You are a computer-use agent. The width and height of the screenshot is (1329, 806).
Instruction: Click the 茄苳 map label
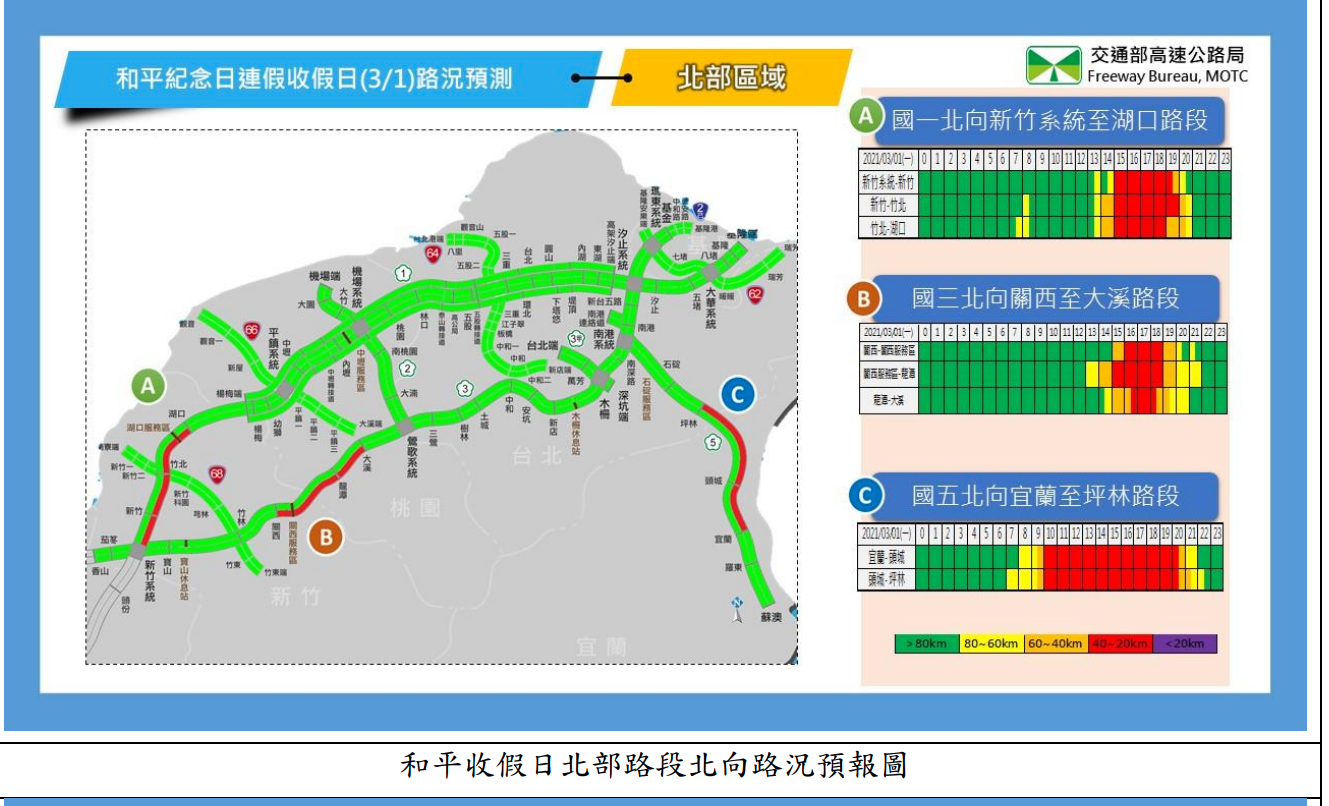point(109,538)
